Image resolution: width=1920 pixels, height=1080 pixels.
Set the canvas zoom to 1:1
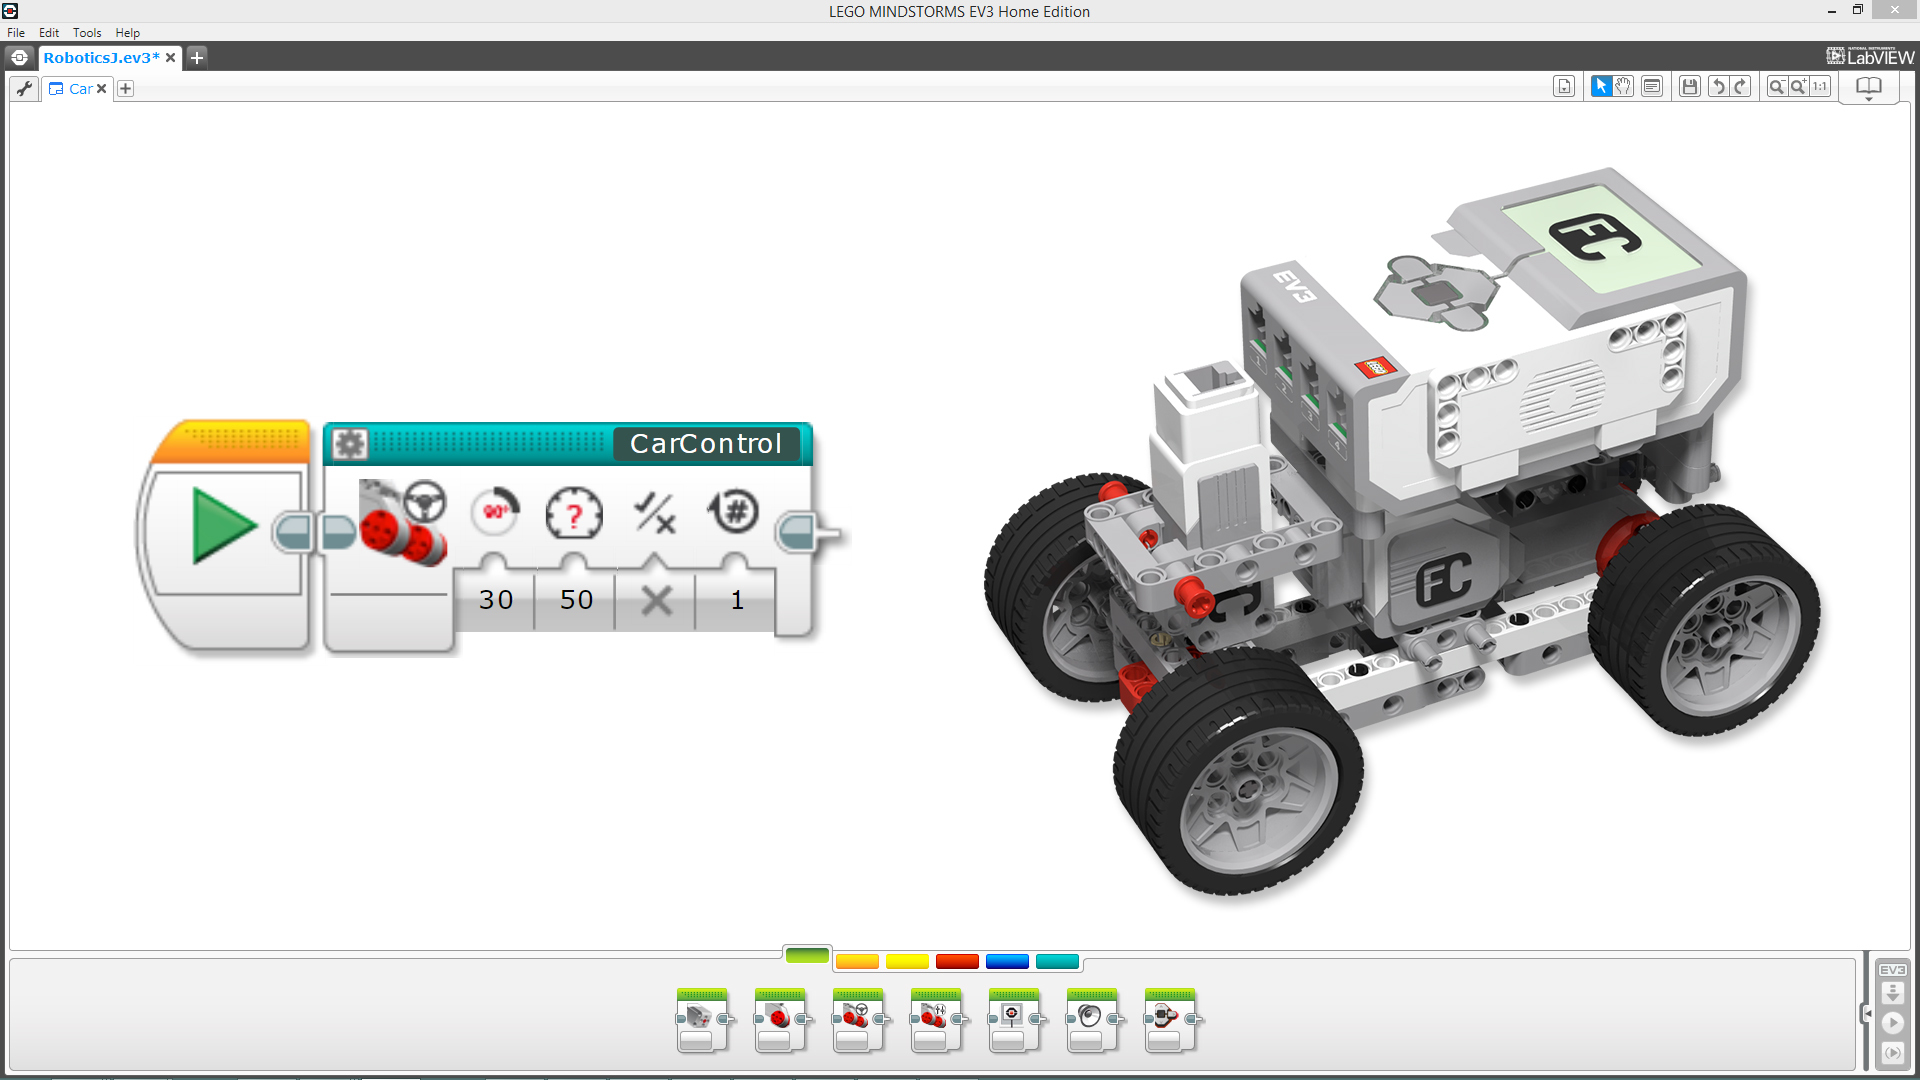point(1820,86)
